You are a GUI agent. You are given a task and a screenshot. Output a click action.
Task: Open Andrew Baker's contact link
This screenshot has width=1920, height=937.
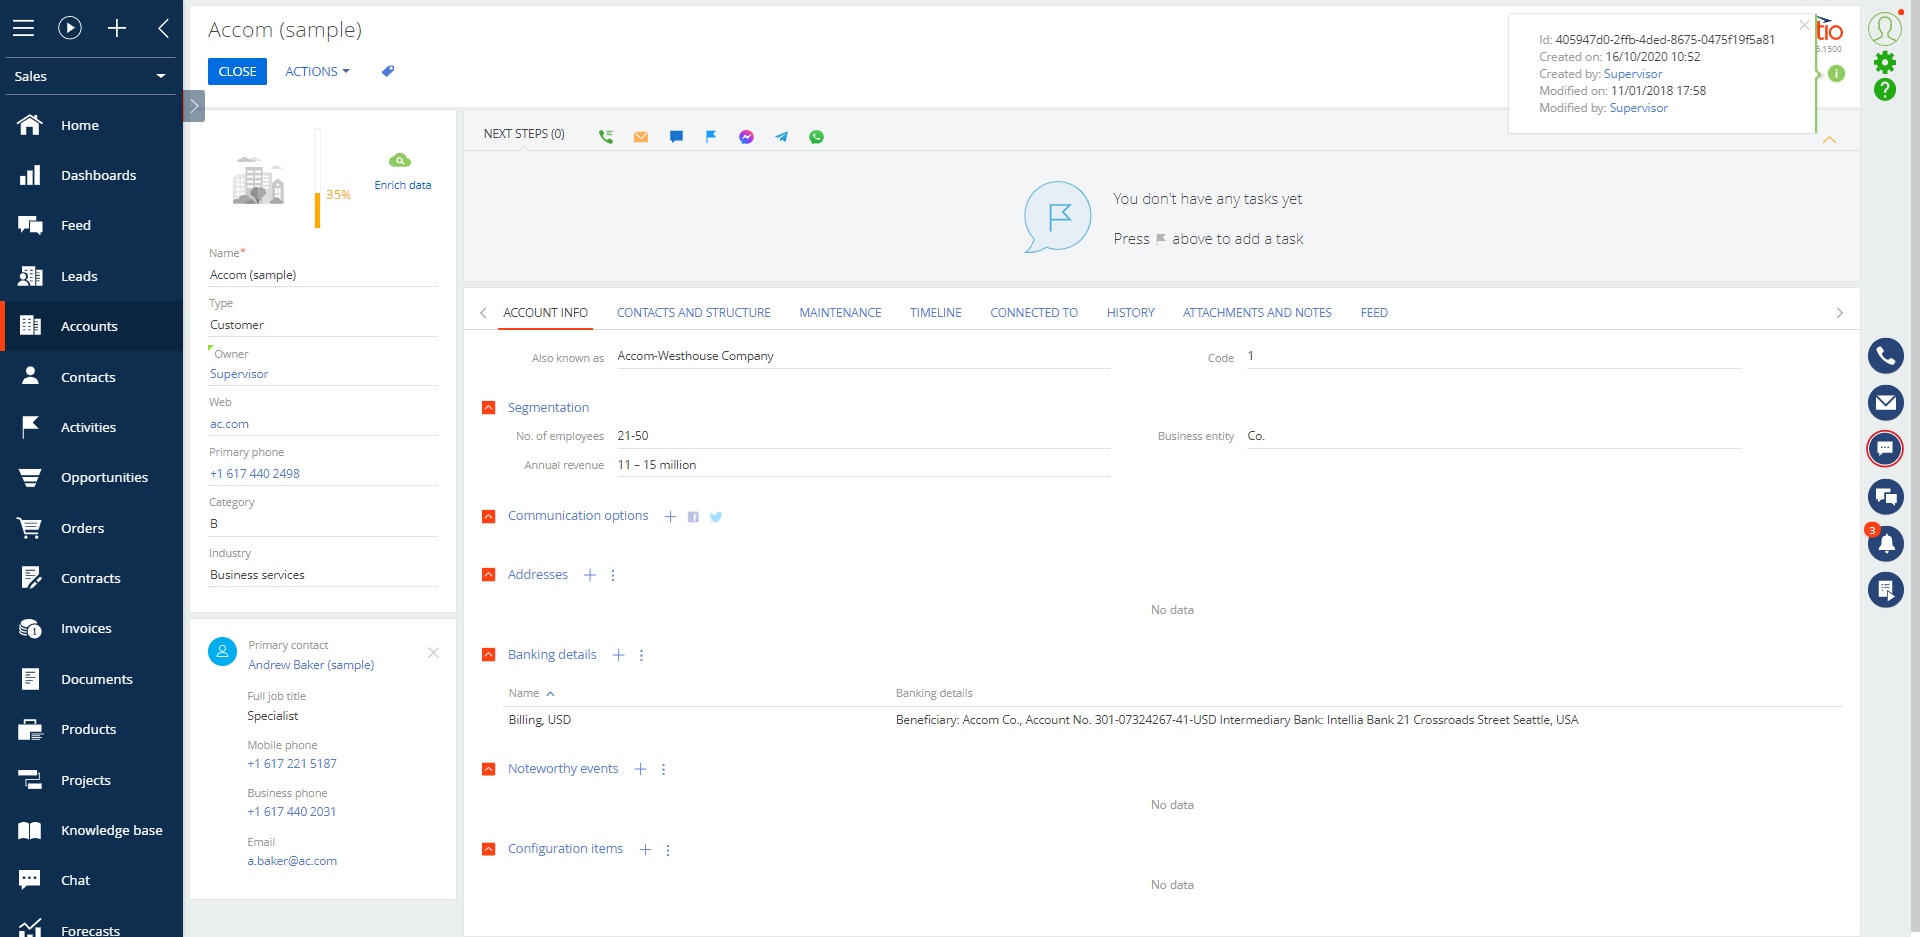[x=311, y=664]
